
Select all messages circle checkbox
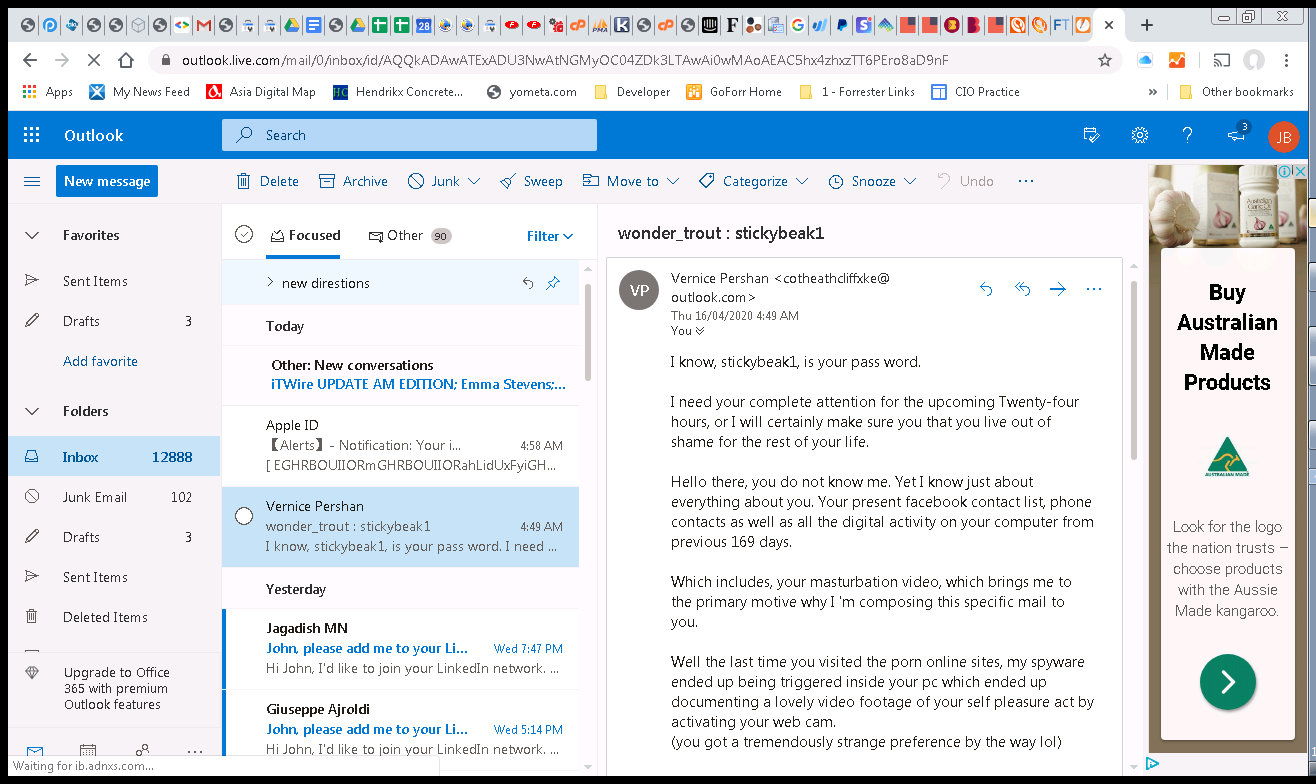coord(244,234)
